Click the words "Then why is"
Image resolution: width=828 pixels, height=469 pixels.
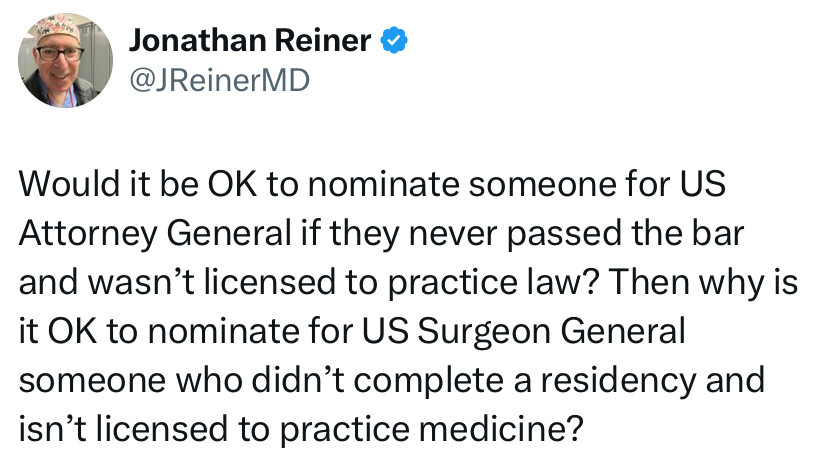coord(703,283)
